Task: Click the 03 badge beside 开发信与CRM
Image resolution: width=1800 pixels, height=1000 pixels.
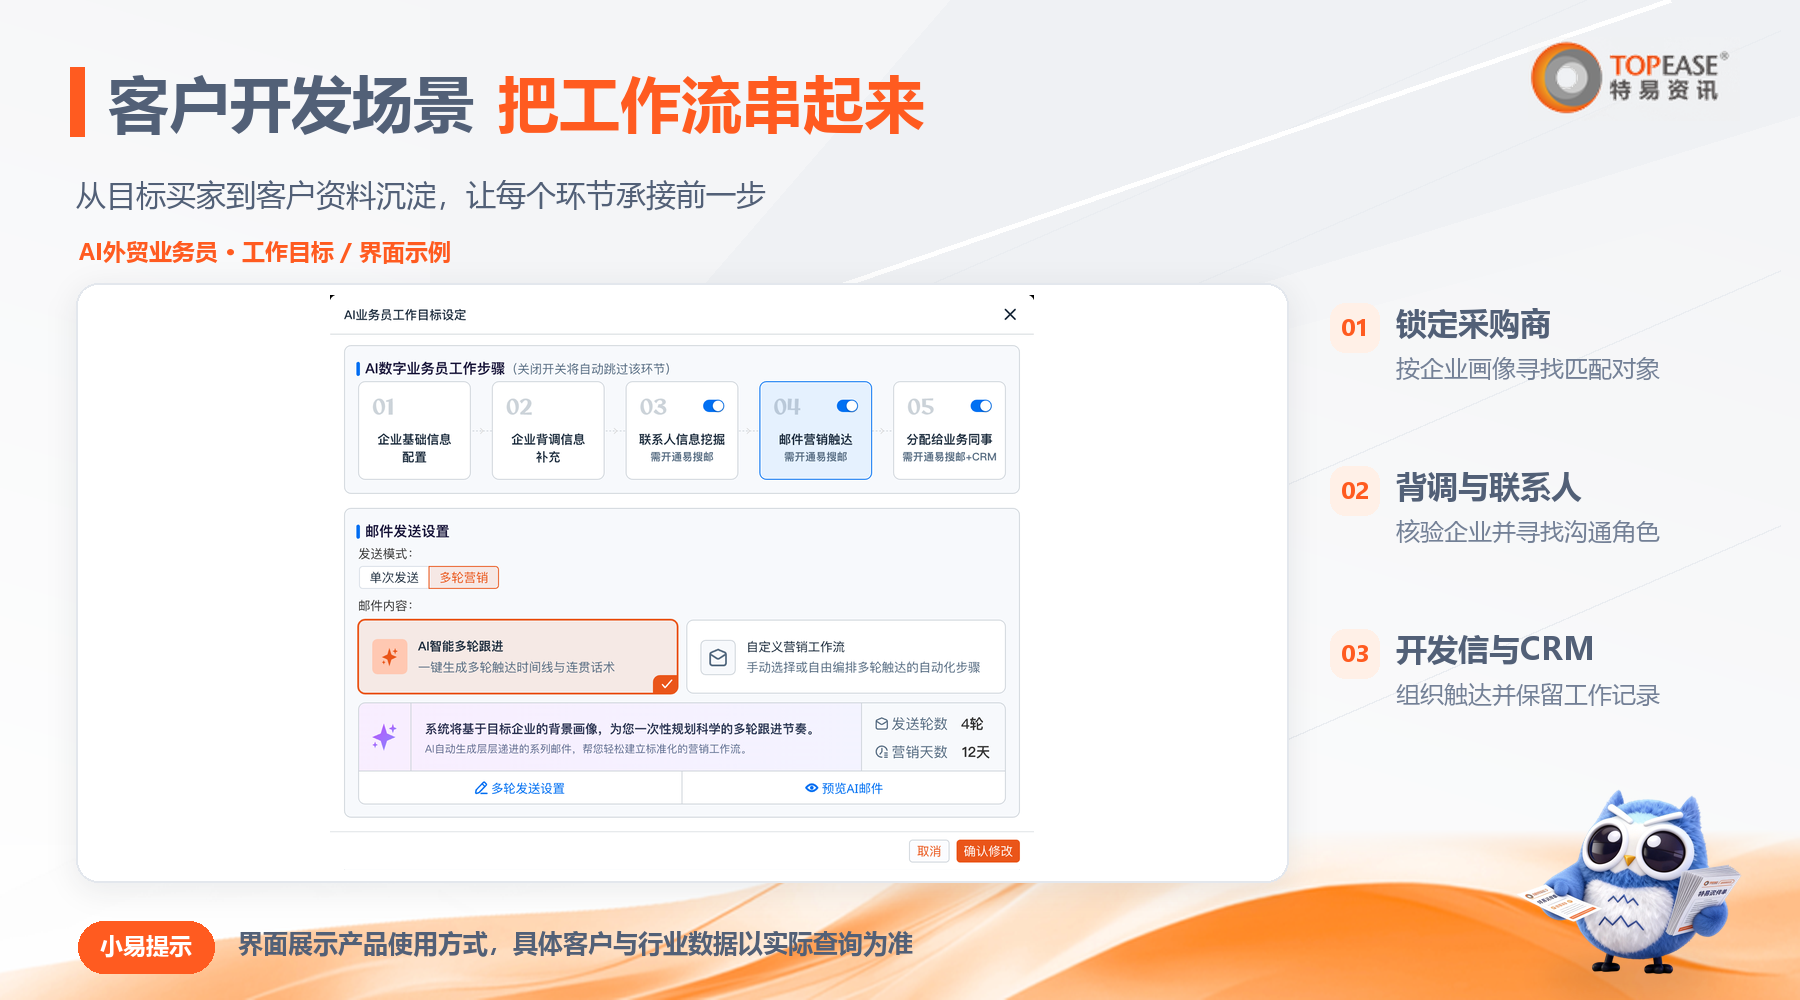Action: point(1354,653)
